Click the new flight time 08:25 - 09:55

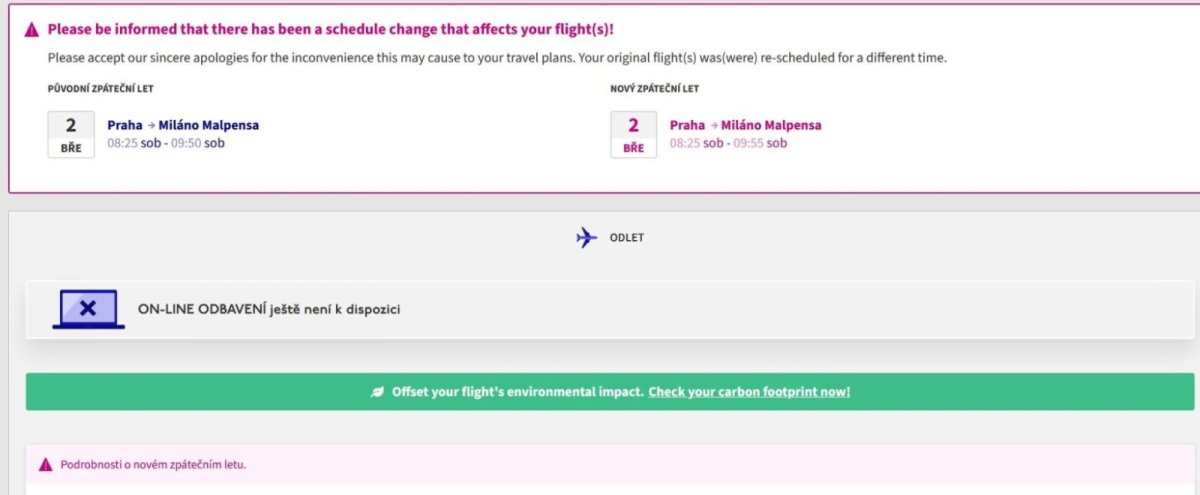coord(728,143)
